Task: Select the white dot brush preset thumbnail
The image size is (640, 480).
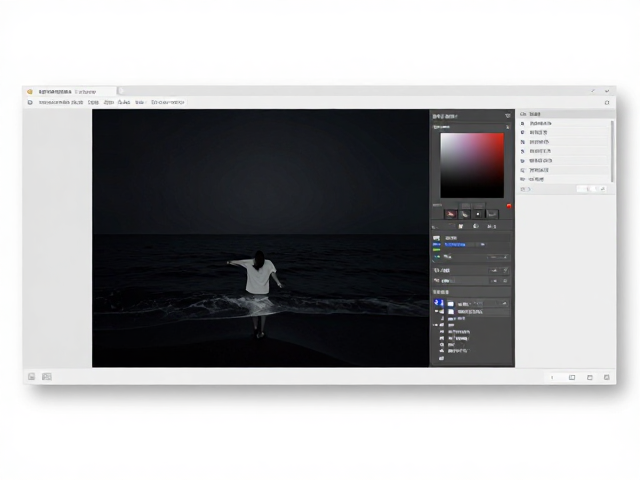Action: [478, 214]
